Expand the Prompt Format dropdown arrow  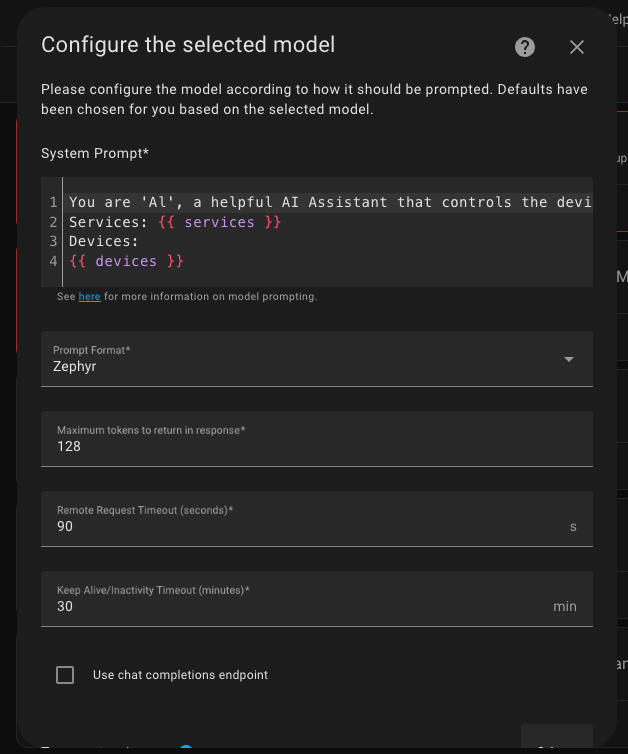click(x=568, y=359)
